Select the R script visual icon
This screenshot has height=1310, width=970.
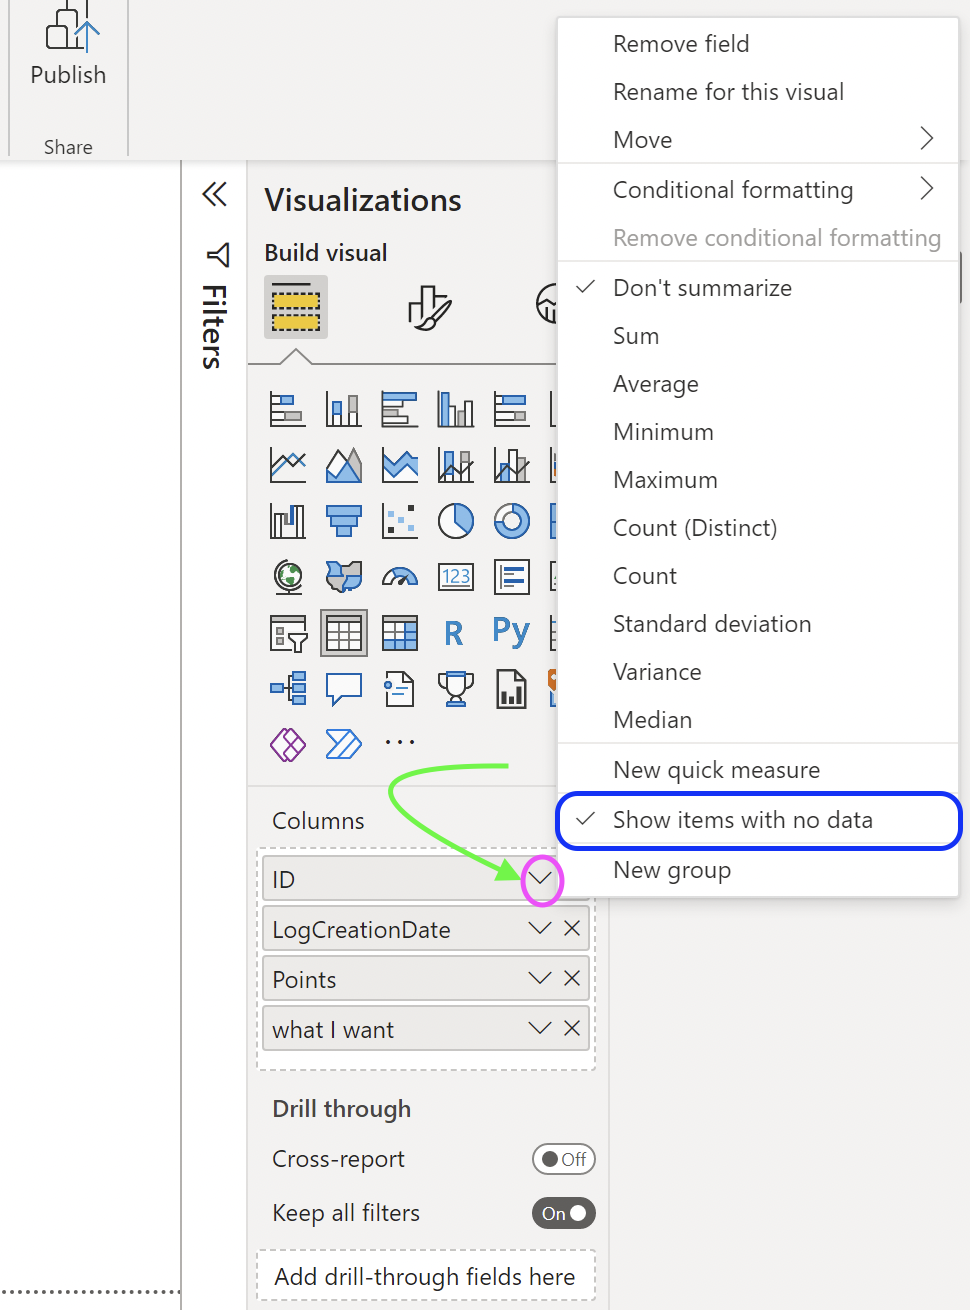(454, 633)
